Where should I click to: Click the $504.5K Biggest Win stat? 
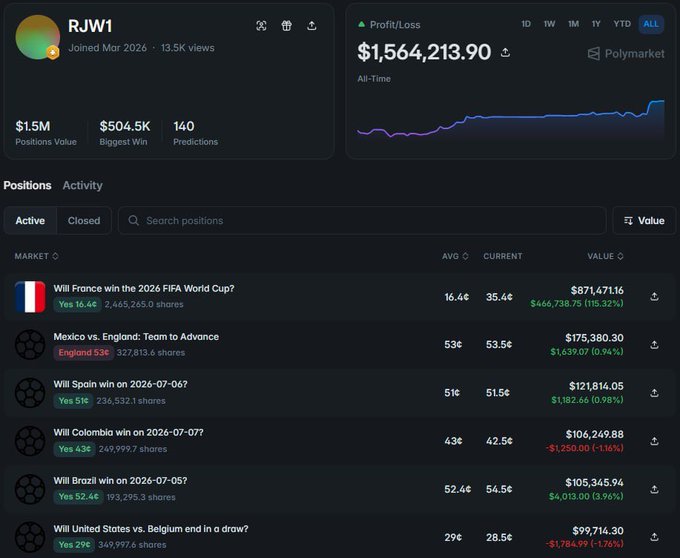(x=124, y=133)
